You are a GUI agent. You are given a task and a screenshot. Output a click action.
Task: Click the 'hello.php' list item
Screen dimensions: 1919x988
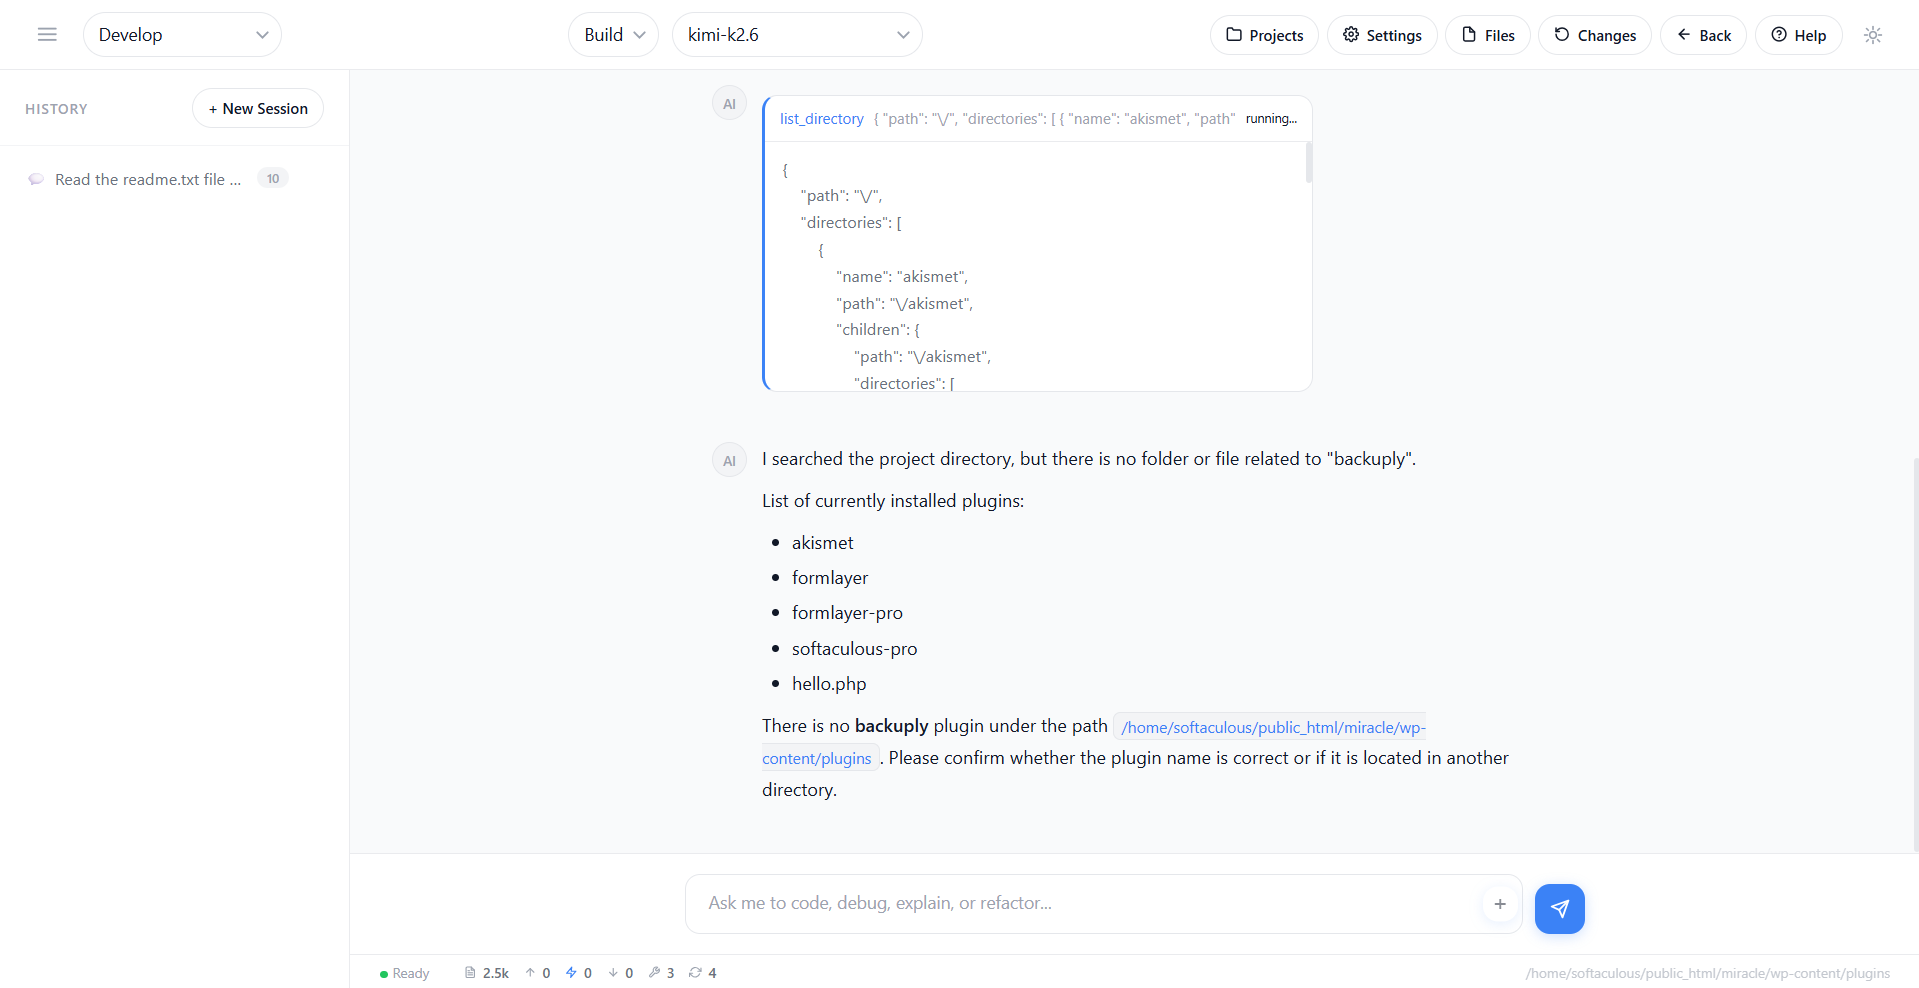coord(829,684)
